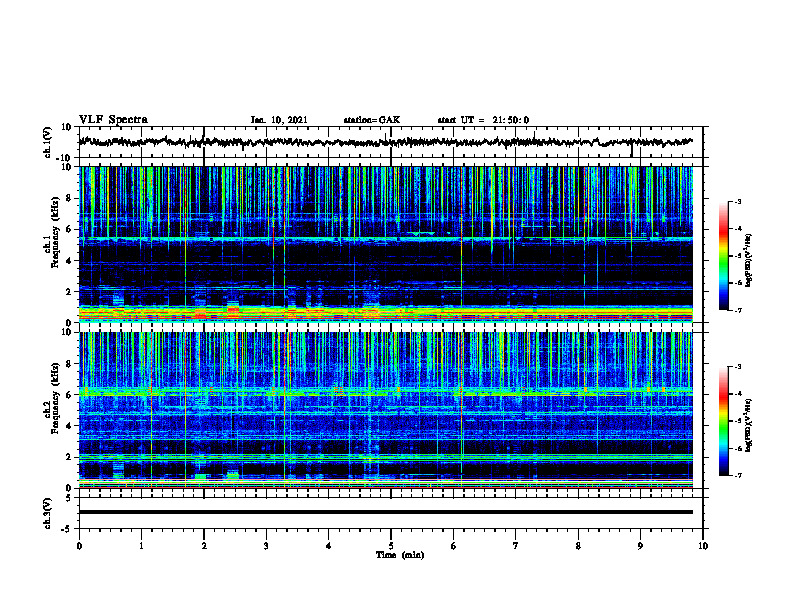792x612 pixels.
Task: Click the "8" kHz tick on ch.2 spectrogram
Action: (70, 364)
